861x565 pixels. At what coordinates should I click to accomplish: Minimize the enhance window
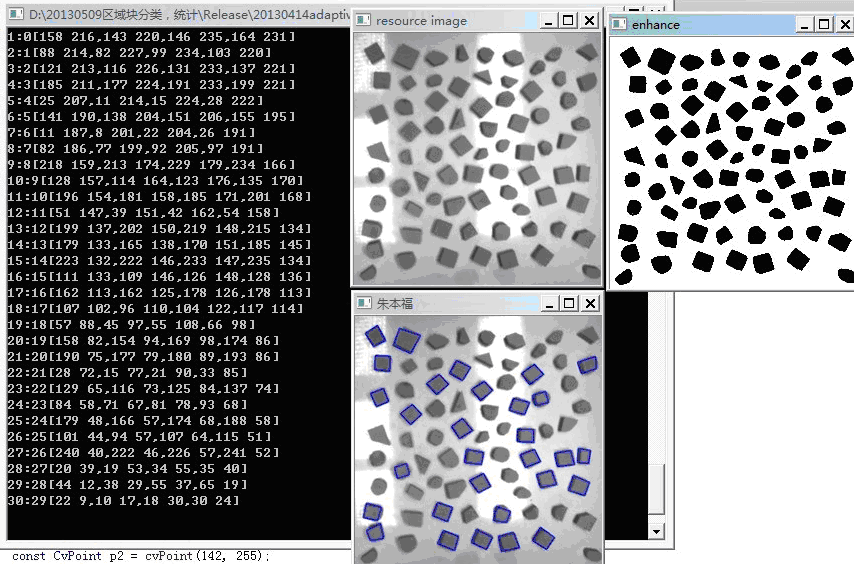[804, 25]
